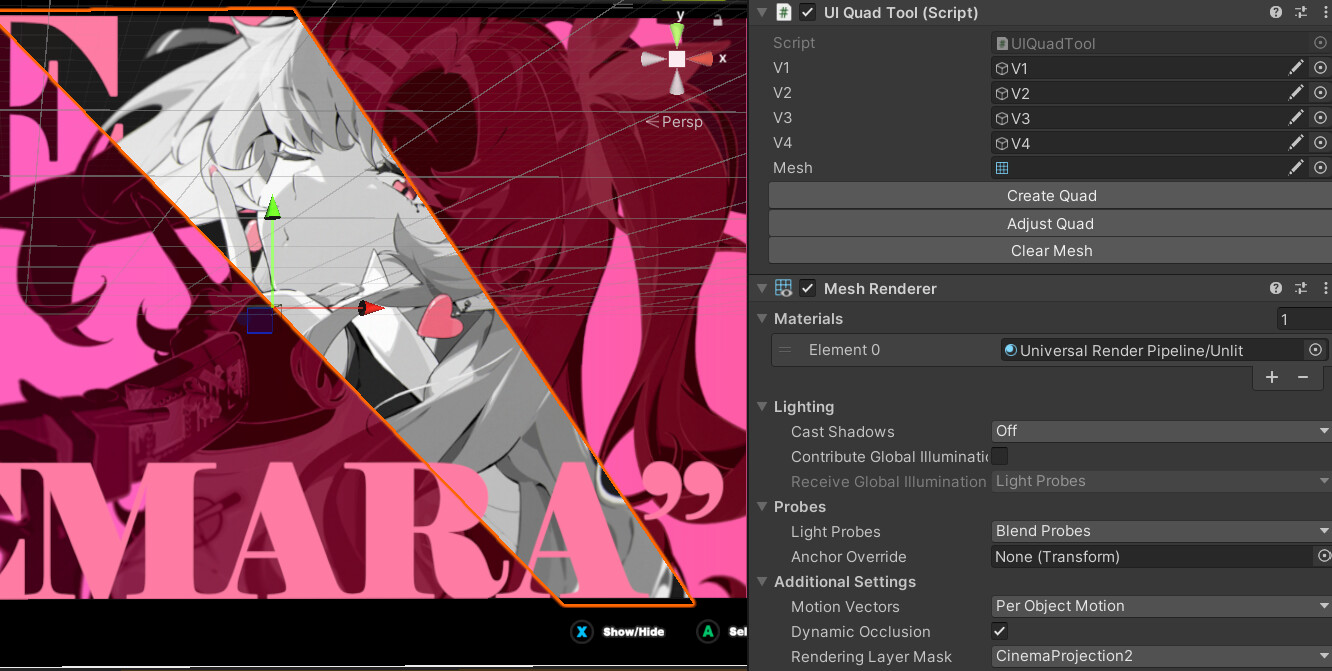Open the Cast Shadows dropdown

[x=1161, y=431]
